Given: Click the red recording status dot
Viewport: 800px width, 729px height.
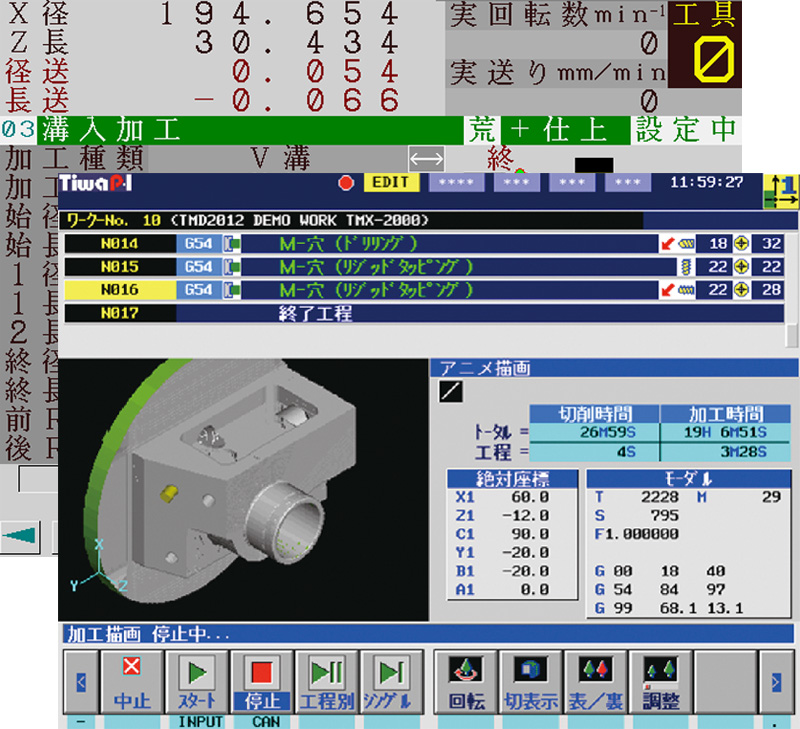Looking at the screenshot, I should [x=347, y=183].
